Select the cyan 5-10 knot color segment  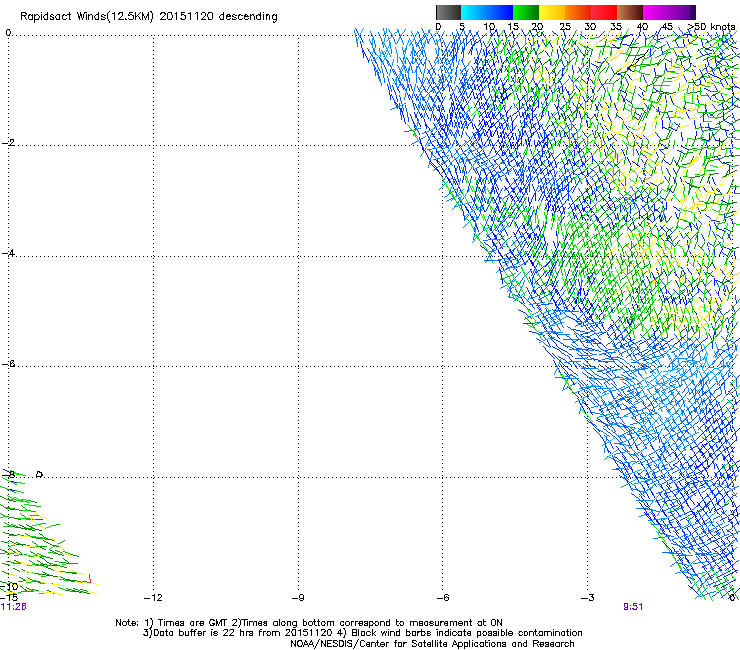(474, 12)
